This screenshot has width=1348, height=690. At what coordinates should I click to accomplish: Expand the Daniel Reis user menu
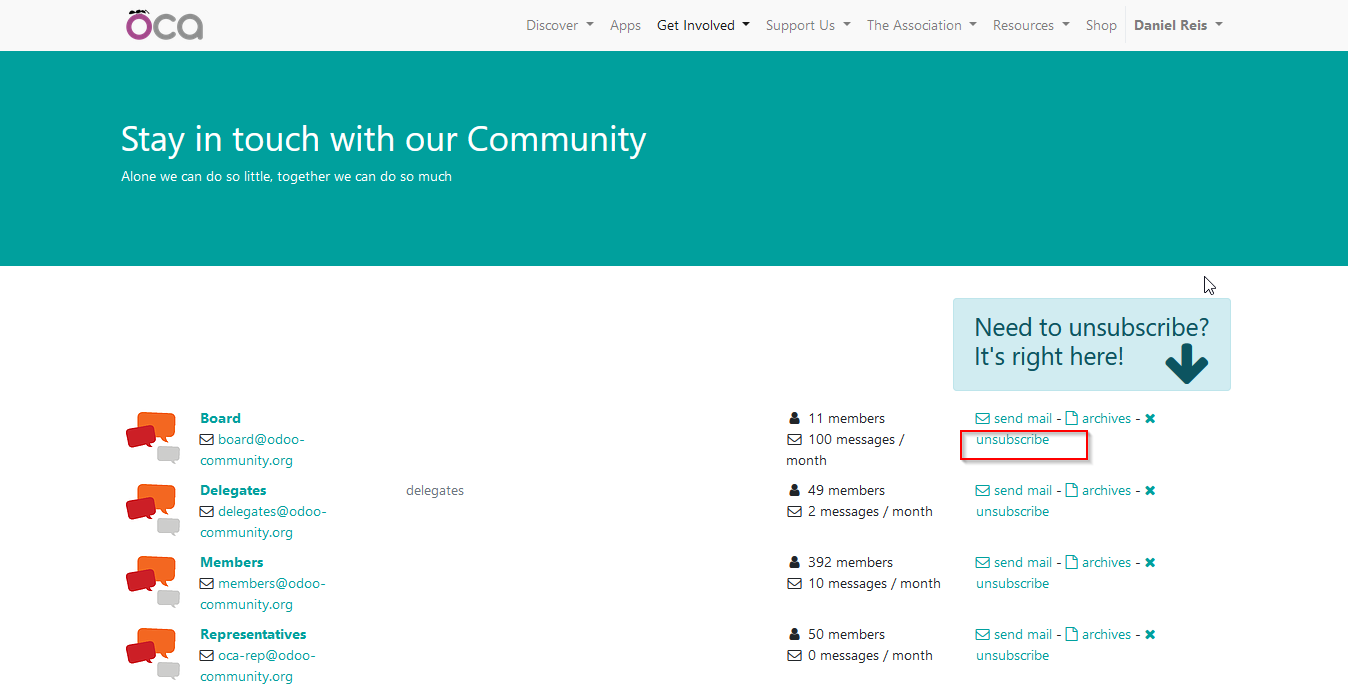point(1177,25)
